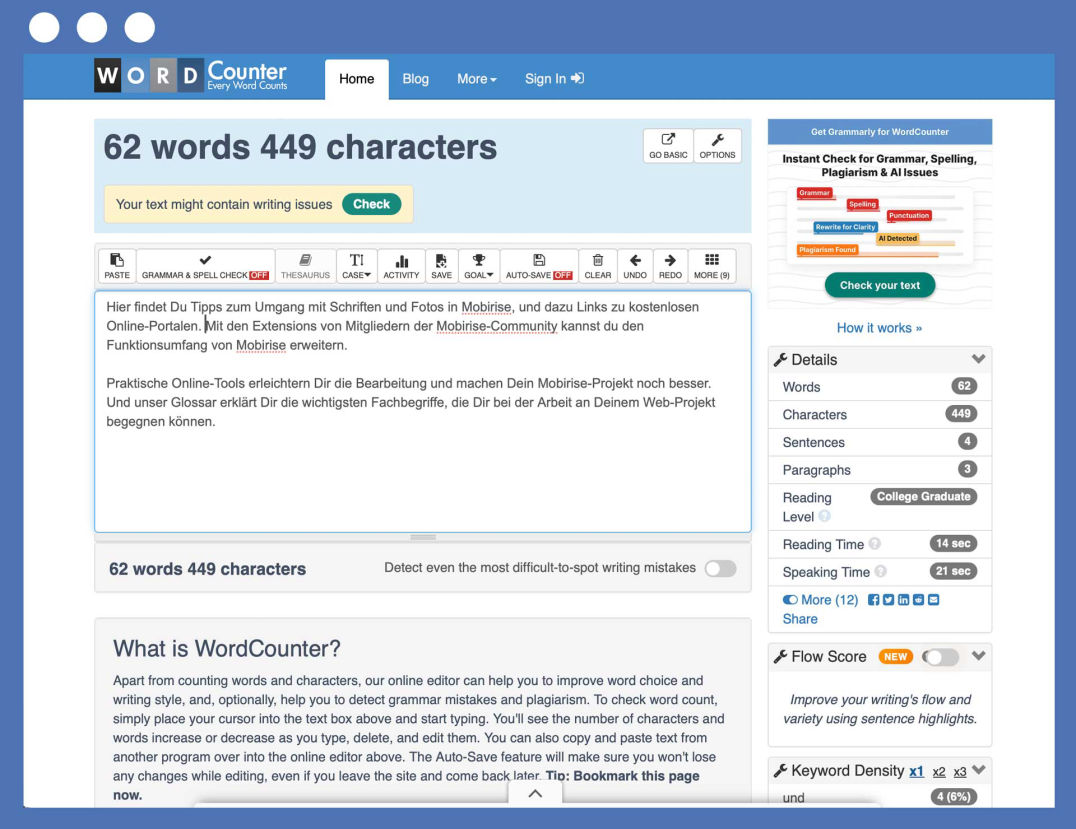Enable difficult-to-spot writing mistakes detection switch
1076x829 pixels.
[x=721, y=568]
